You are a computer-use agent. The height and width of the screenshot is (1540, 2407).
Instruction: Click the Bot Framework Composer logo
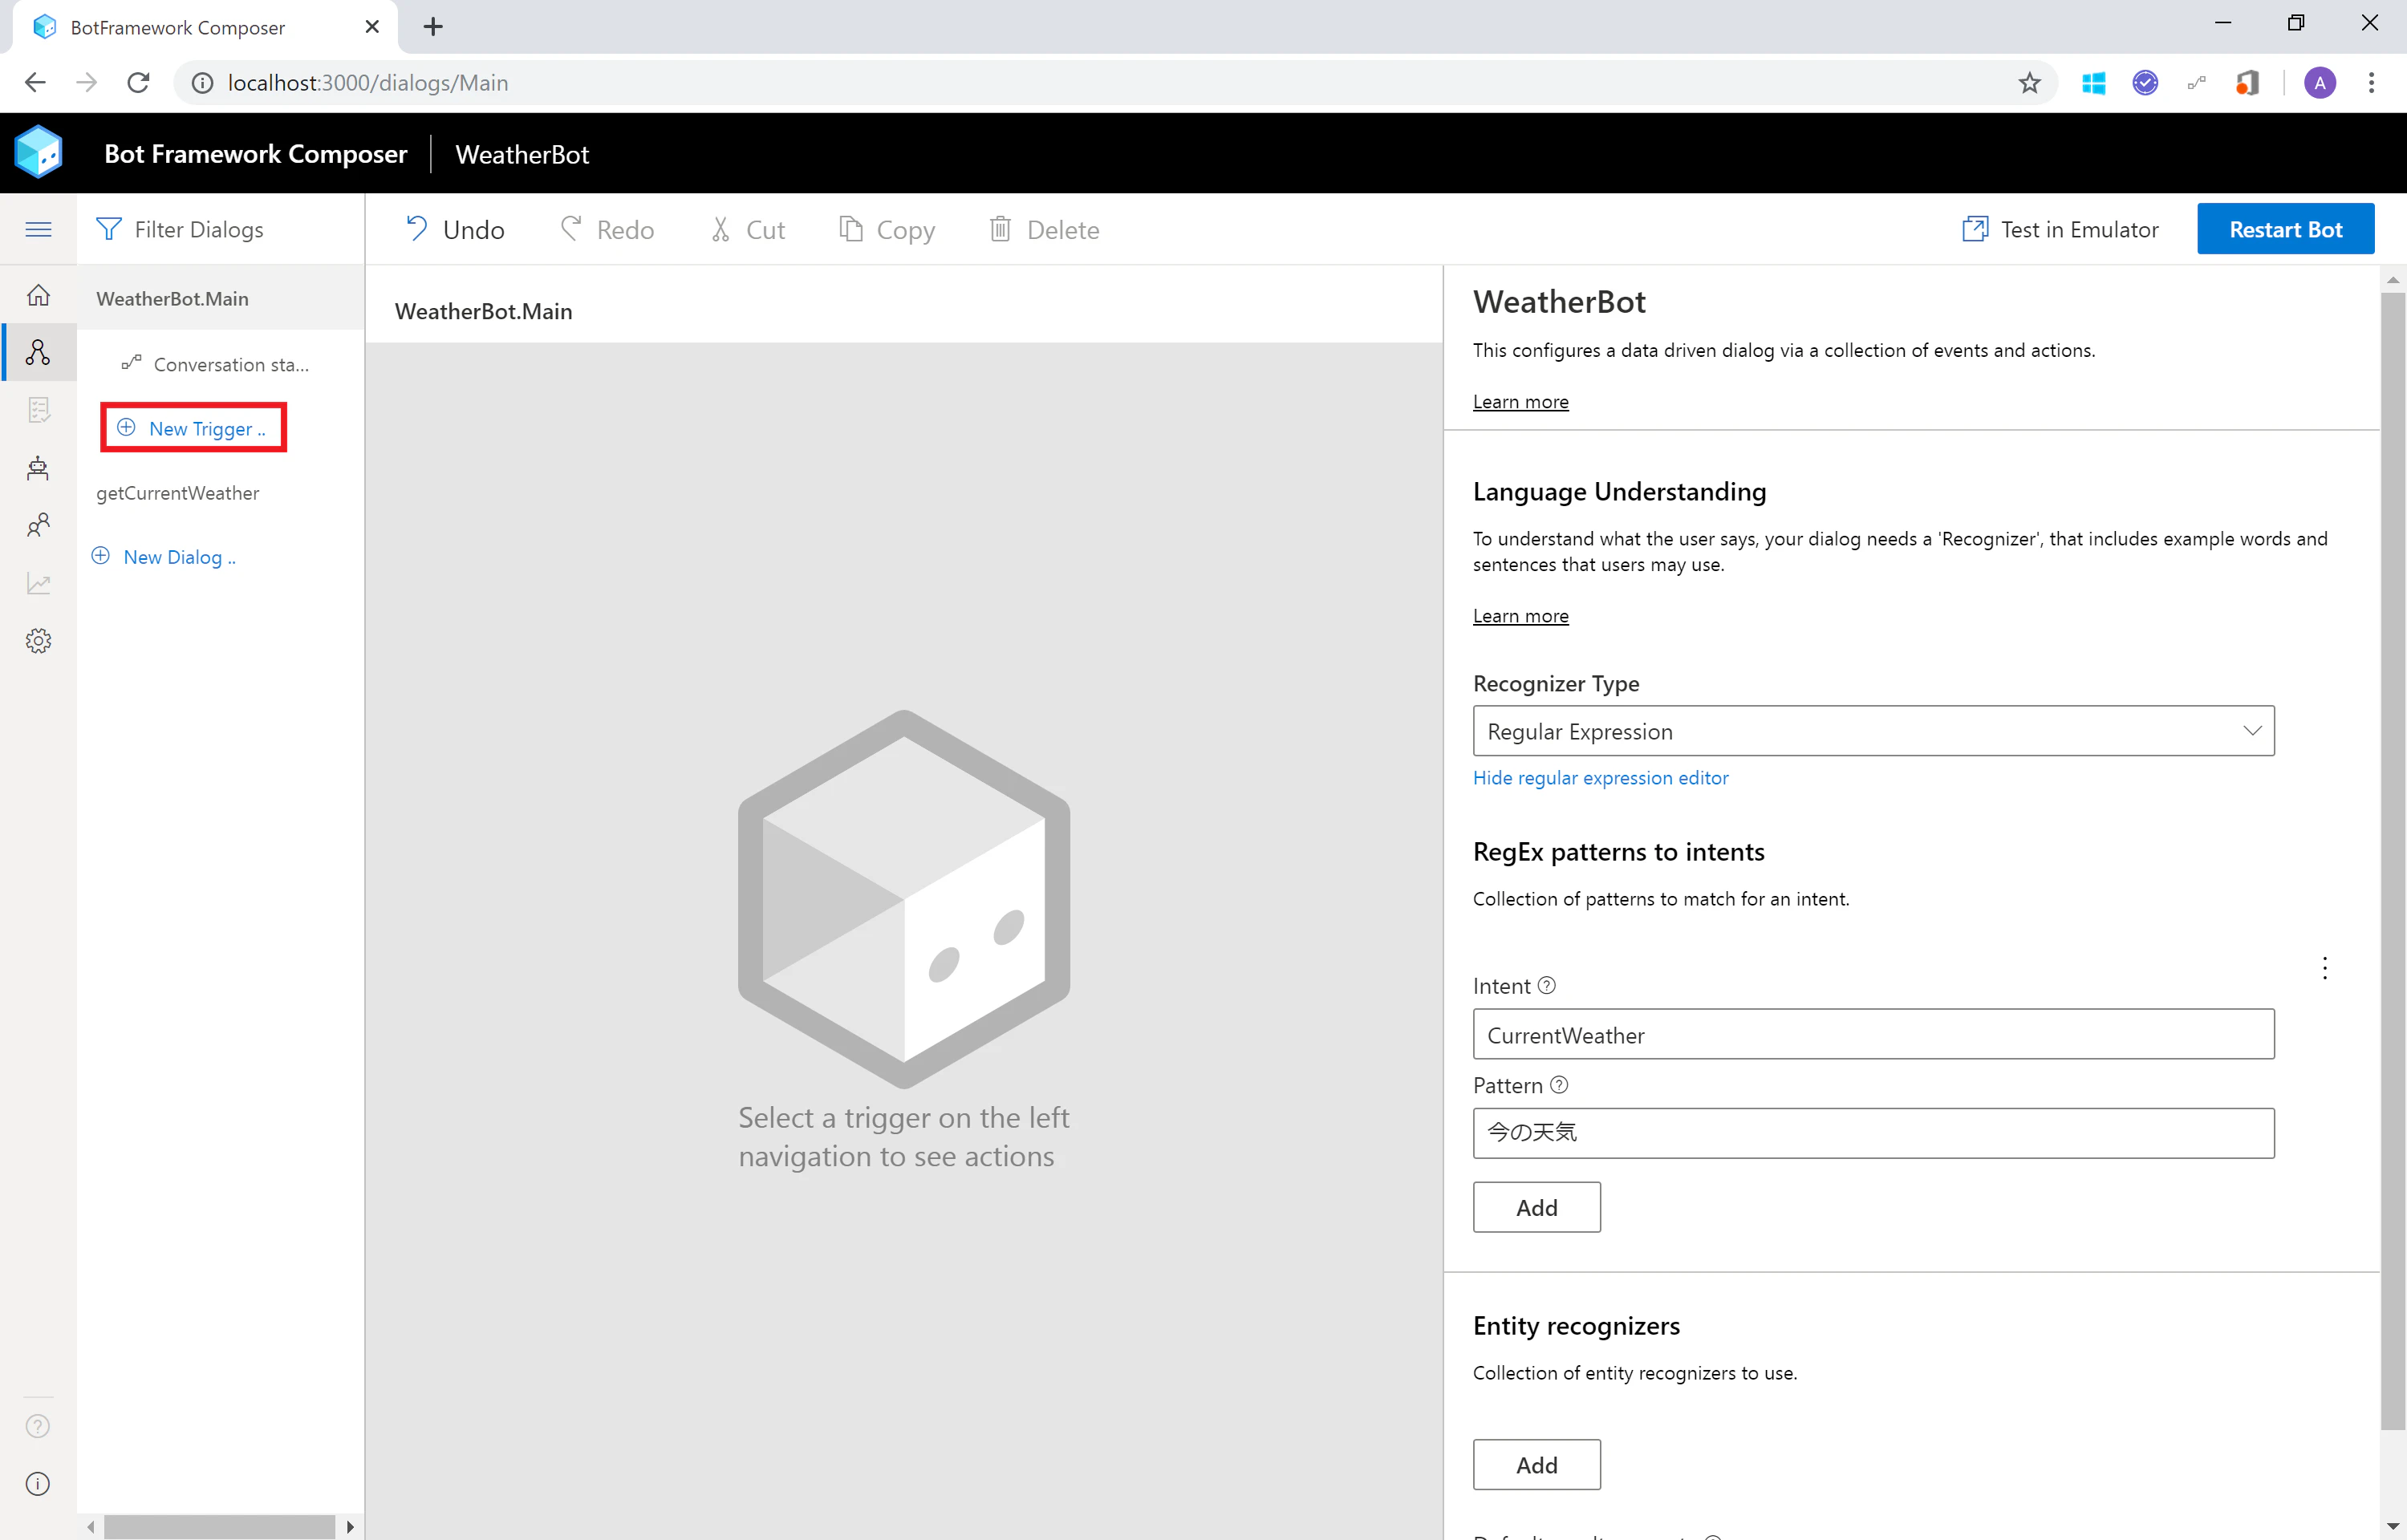click(38, 152)
